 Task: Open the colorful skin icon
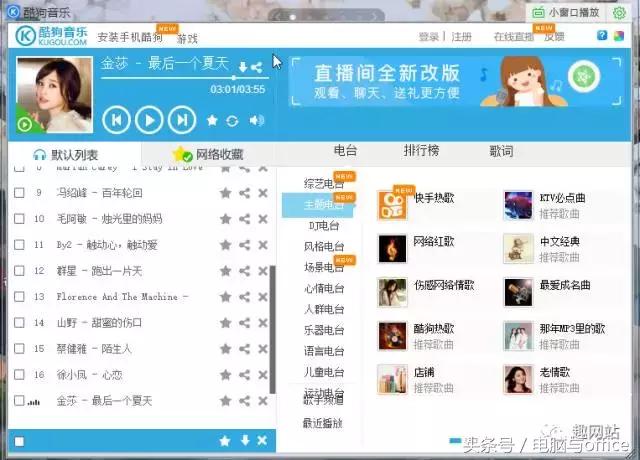[x=619, y=36]
